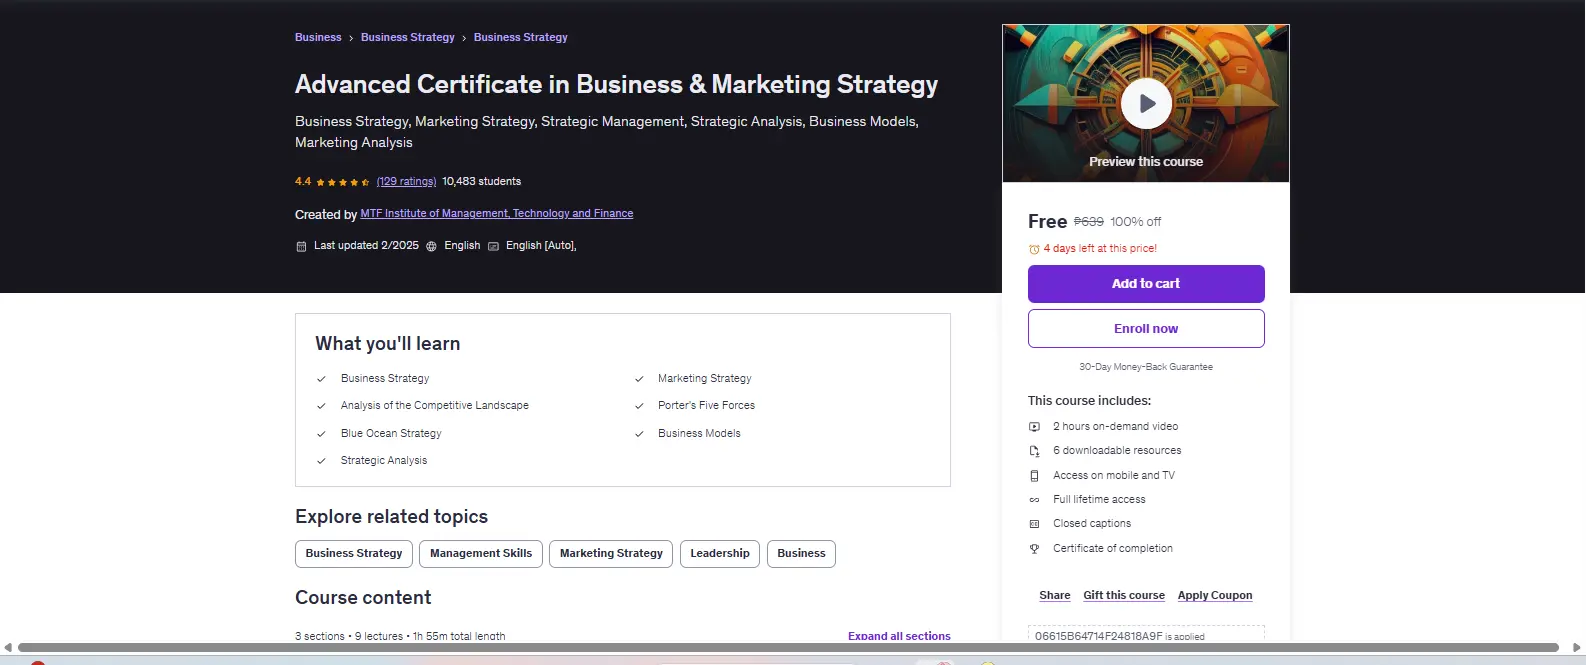
Task: Select the Business topic tag
Action: tap(801, 554)
